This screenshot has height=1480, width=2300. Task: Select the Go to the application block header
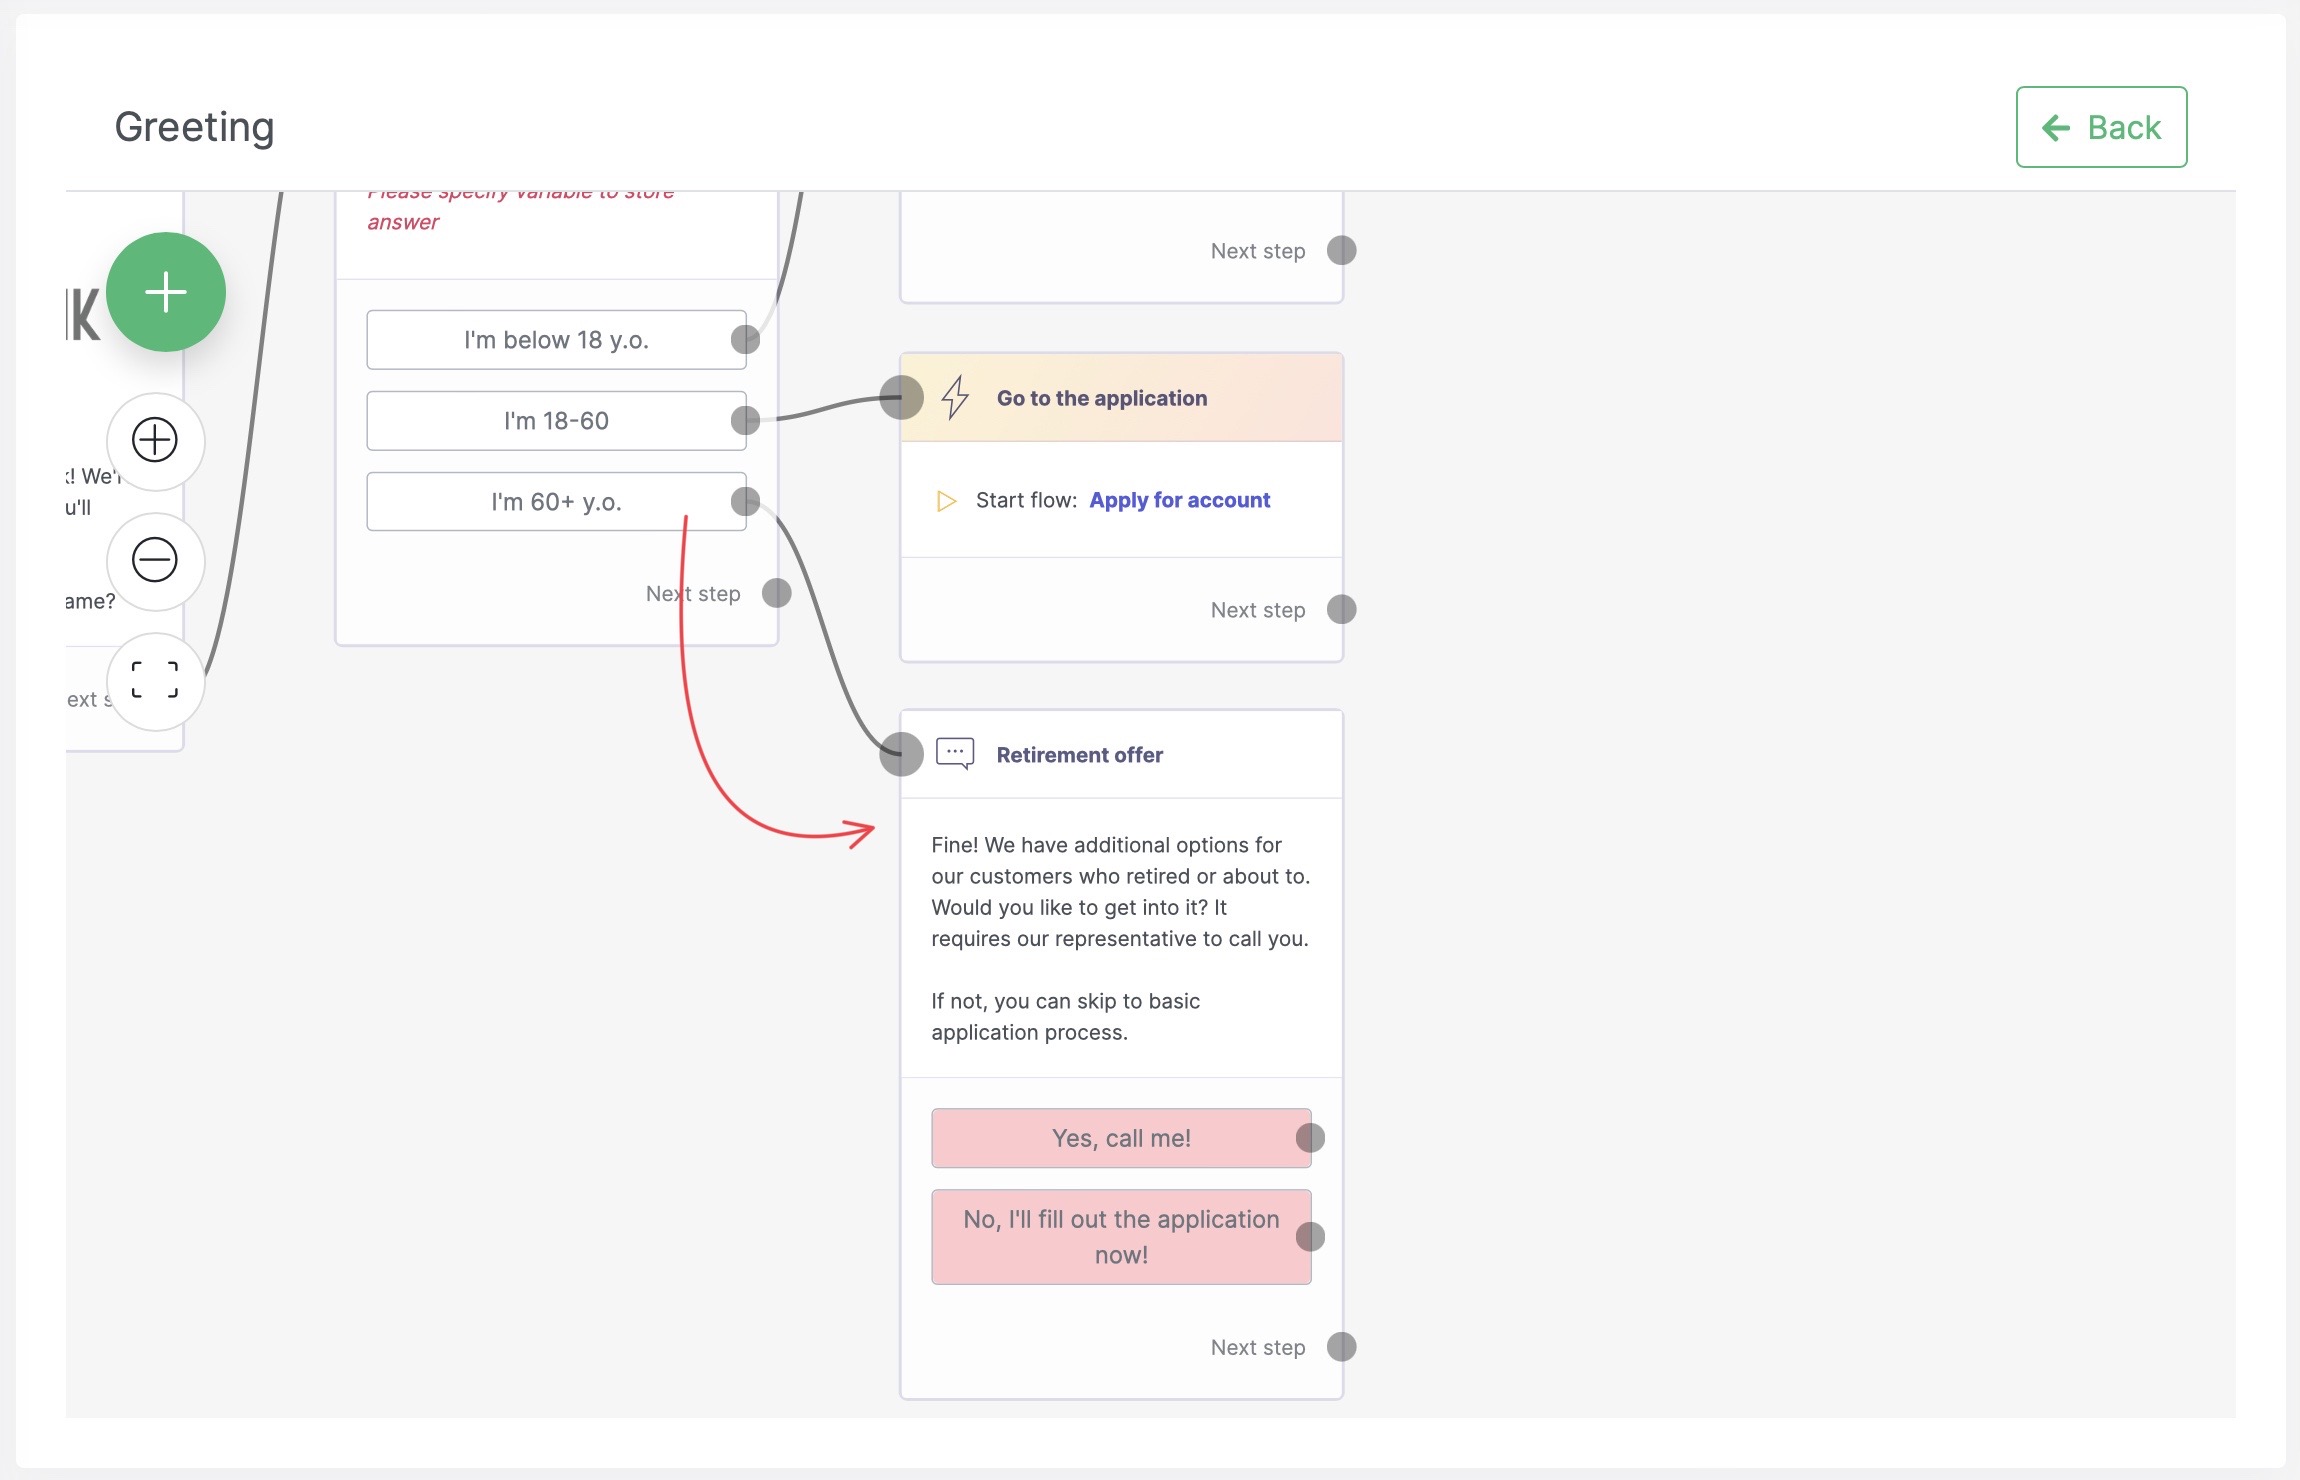tap(1120, 398)
